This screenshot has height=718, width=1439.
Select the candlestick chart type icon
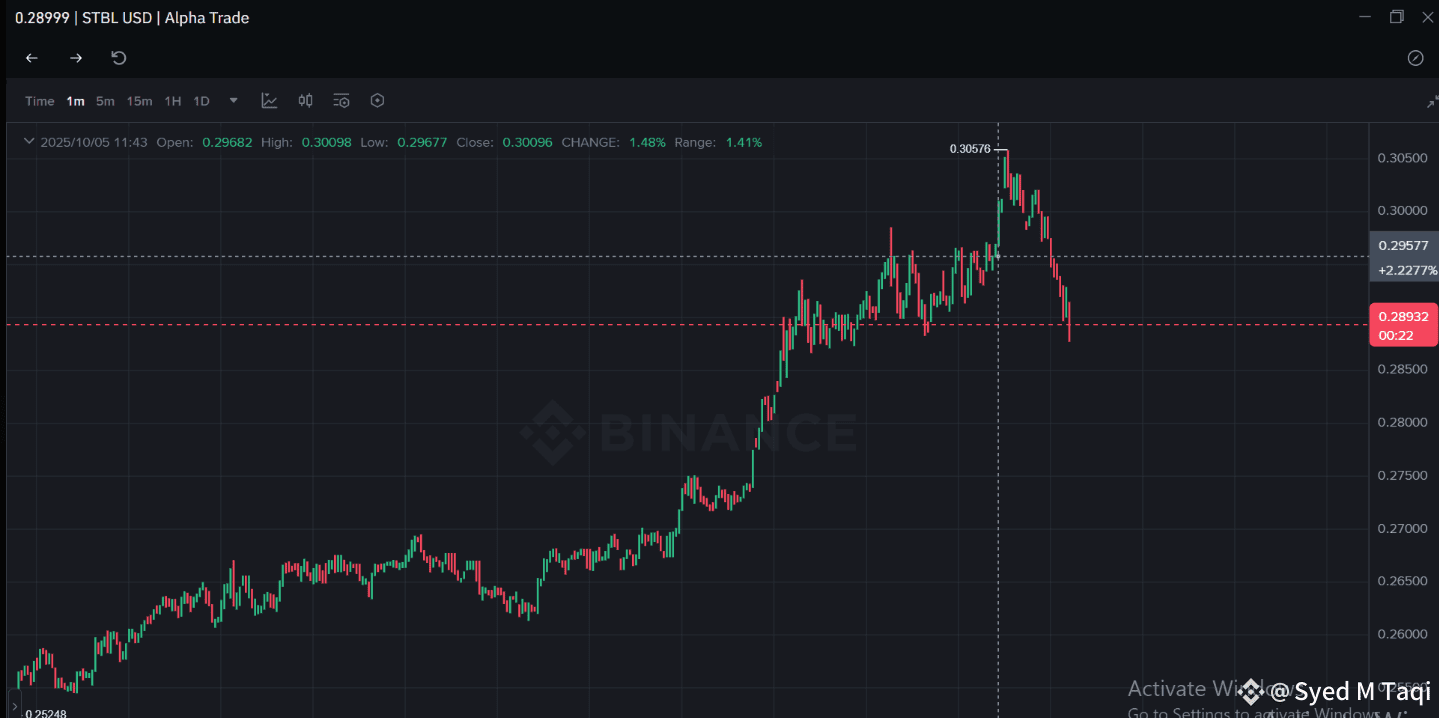(x=305, y=100)
